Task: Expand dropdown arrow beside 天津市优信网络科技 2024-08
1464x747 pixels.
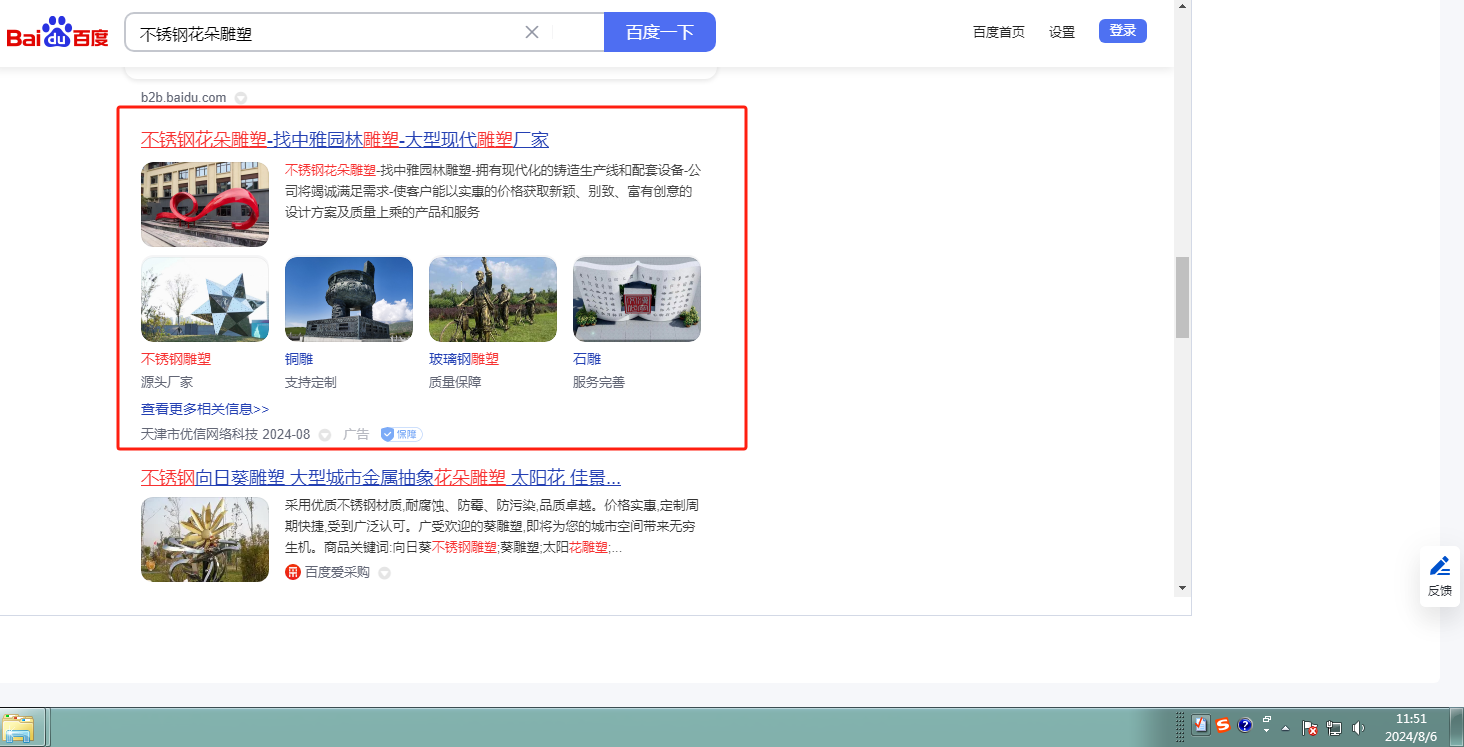Action: pos(324,435)
